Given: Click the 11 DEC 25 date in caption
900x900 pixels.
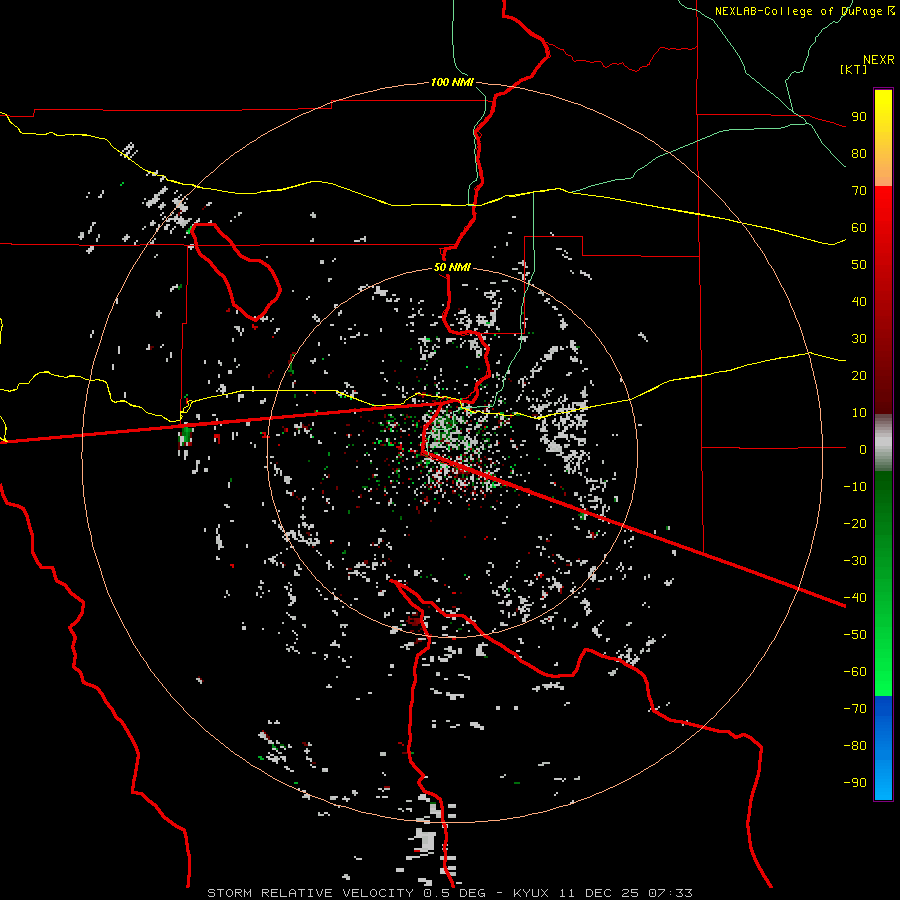Looking at the screenshot, I should pyautogui.click(x=600, y=893).
